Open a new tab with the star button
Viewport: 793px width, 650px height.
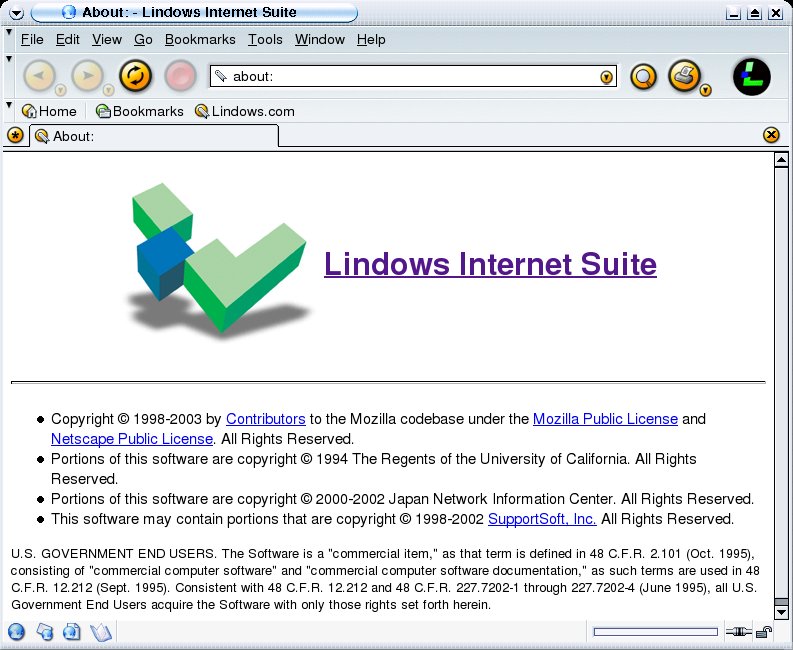pyautogui.click(x=16, y=136)
